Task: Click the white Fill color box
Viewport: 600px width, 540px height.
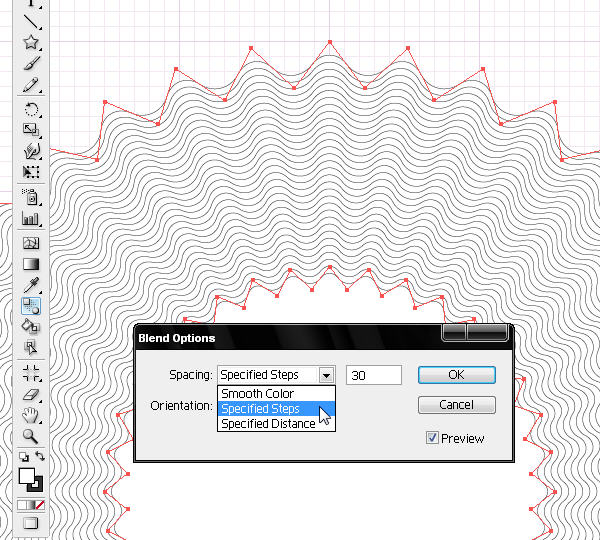Action: pos(26,476)
